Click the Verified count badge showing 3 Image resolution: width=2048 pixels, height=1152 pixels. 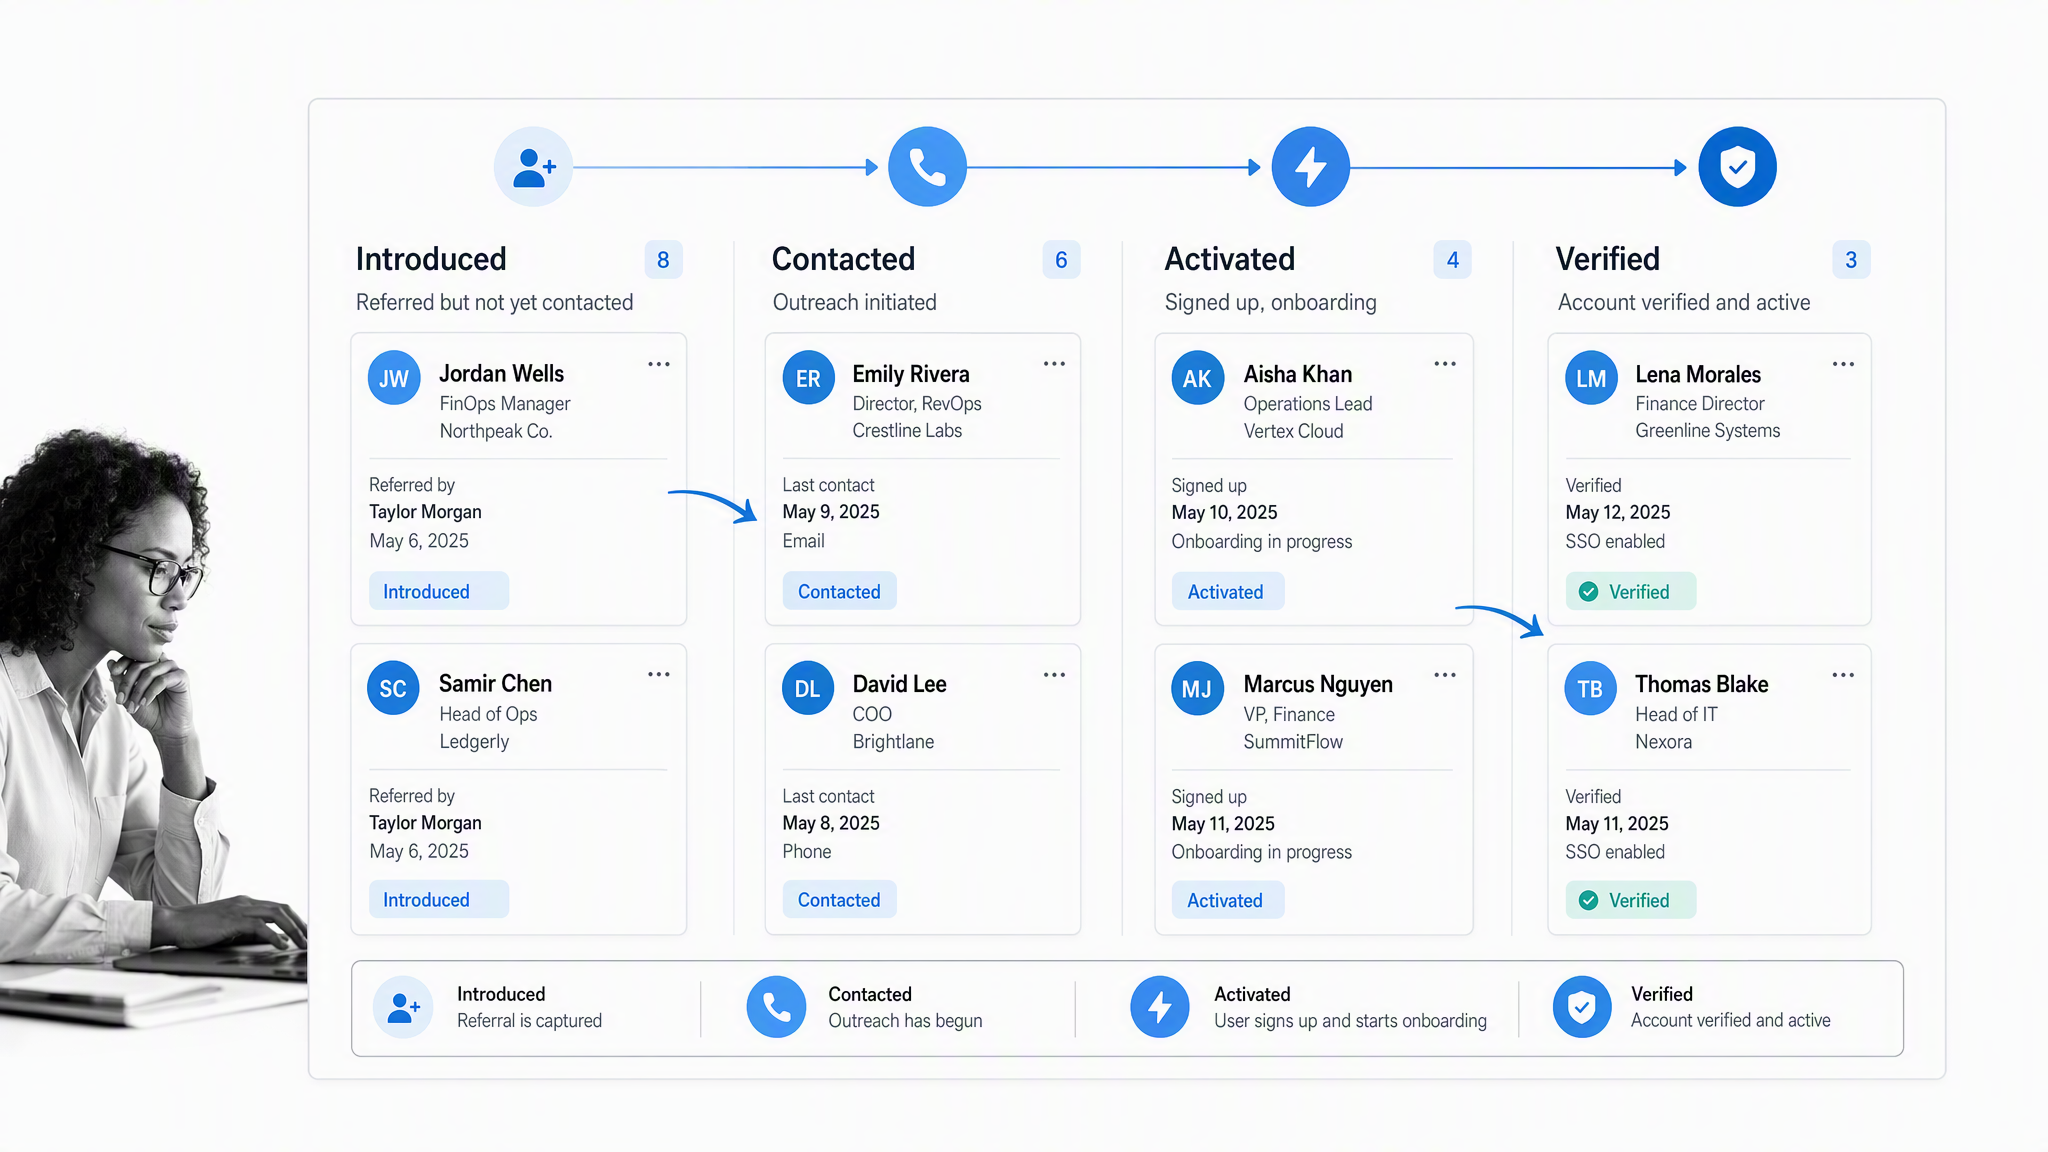(1851, 260)
